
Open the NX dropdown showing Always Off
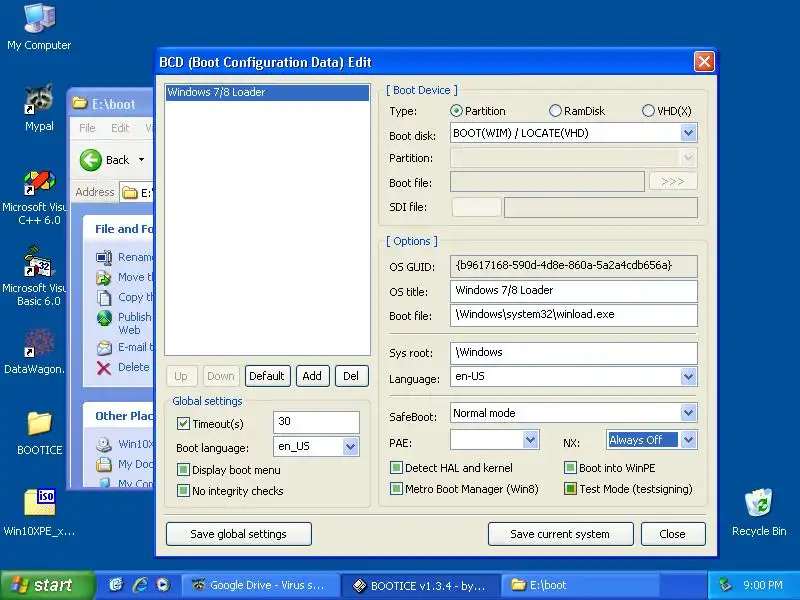coord(688,440)
